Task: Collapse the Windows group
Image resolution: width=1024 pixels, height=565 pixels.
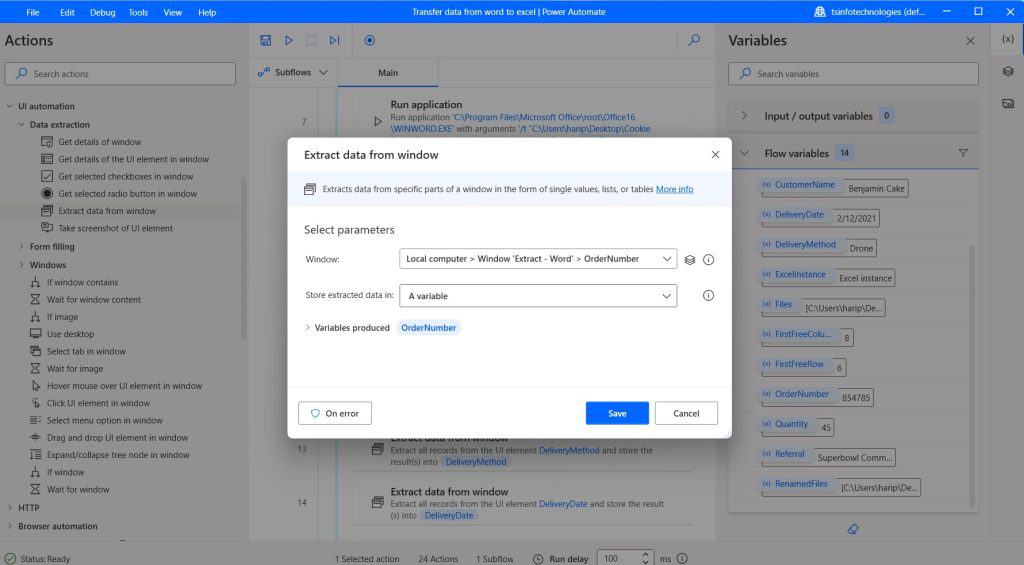Action: (22, 265)
